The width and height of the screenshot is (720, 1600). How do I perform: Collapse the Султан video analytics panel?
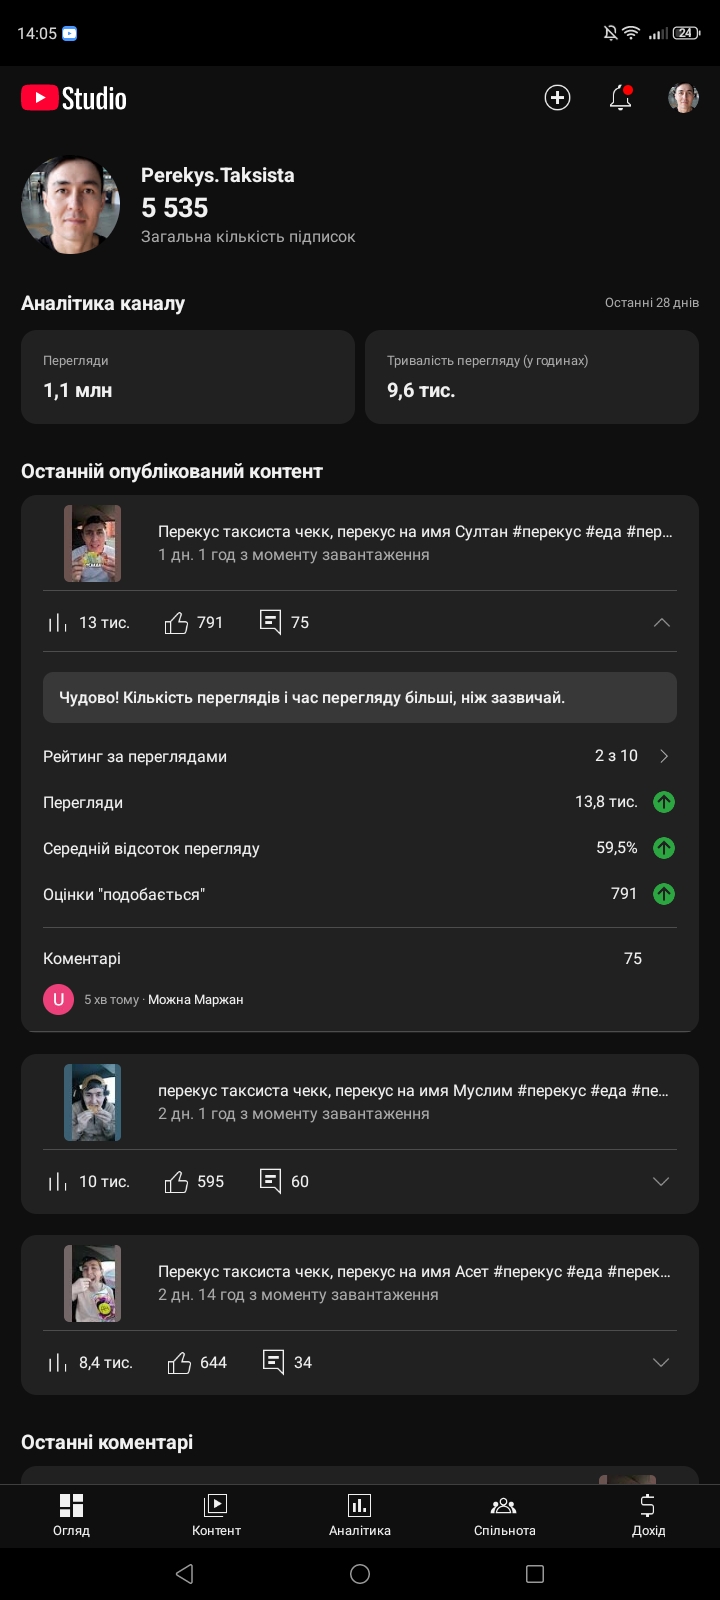click(x=661, y=622)
